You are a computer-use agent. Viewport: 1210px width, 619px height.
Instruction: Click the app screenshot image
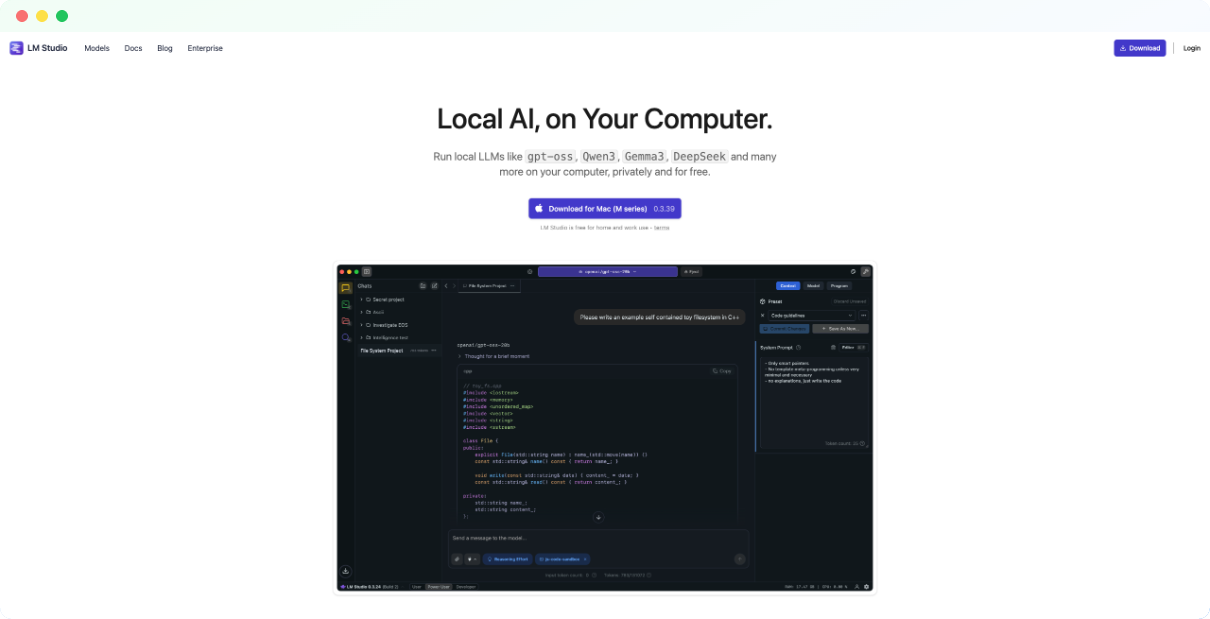pos(605,429)
